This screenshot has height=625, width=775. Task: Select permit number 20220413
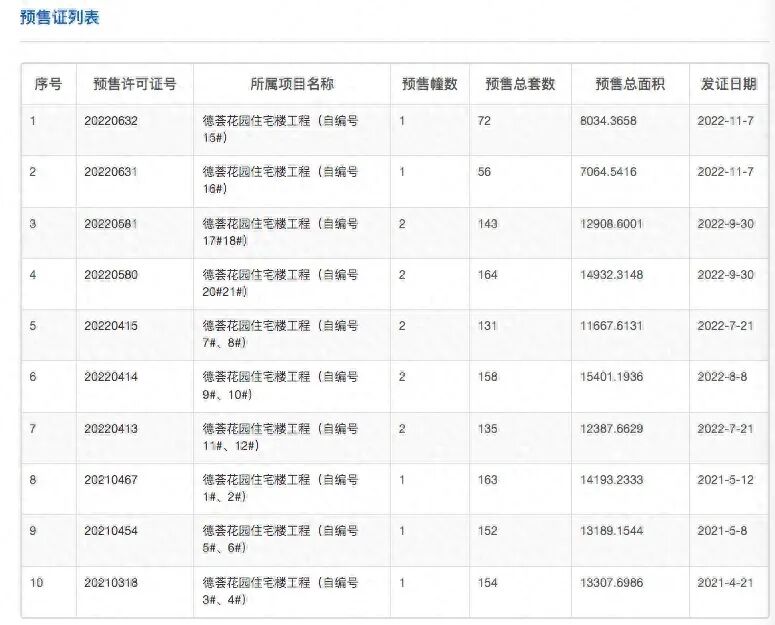point(111,429)
